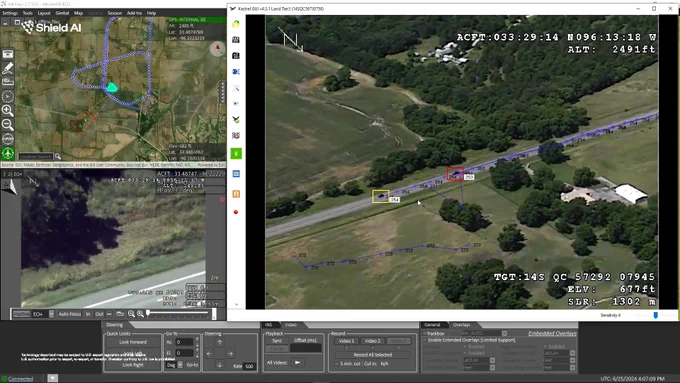
Task: Click the snapshot folder icon in EO toolbar
Action: 120,314
